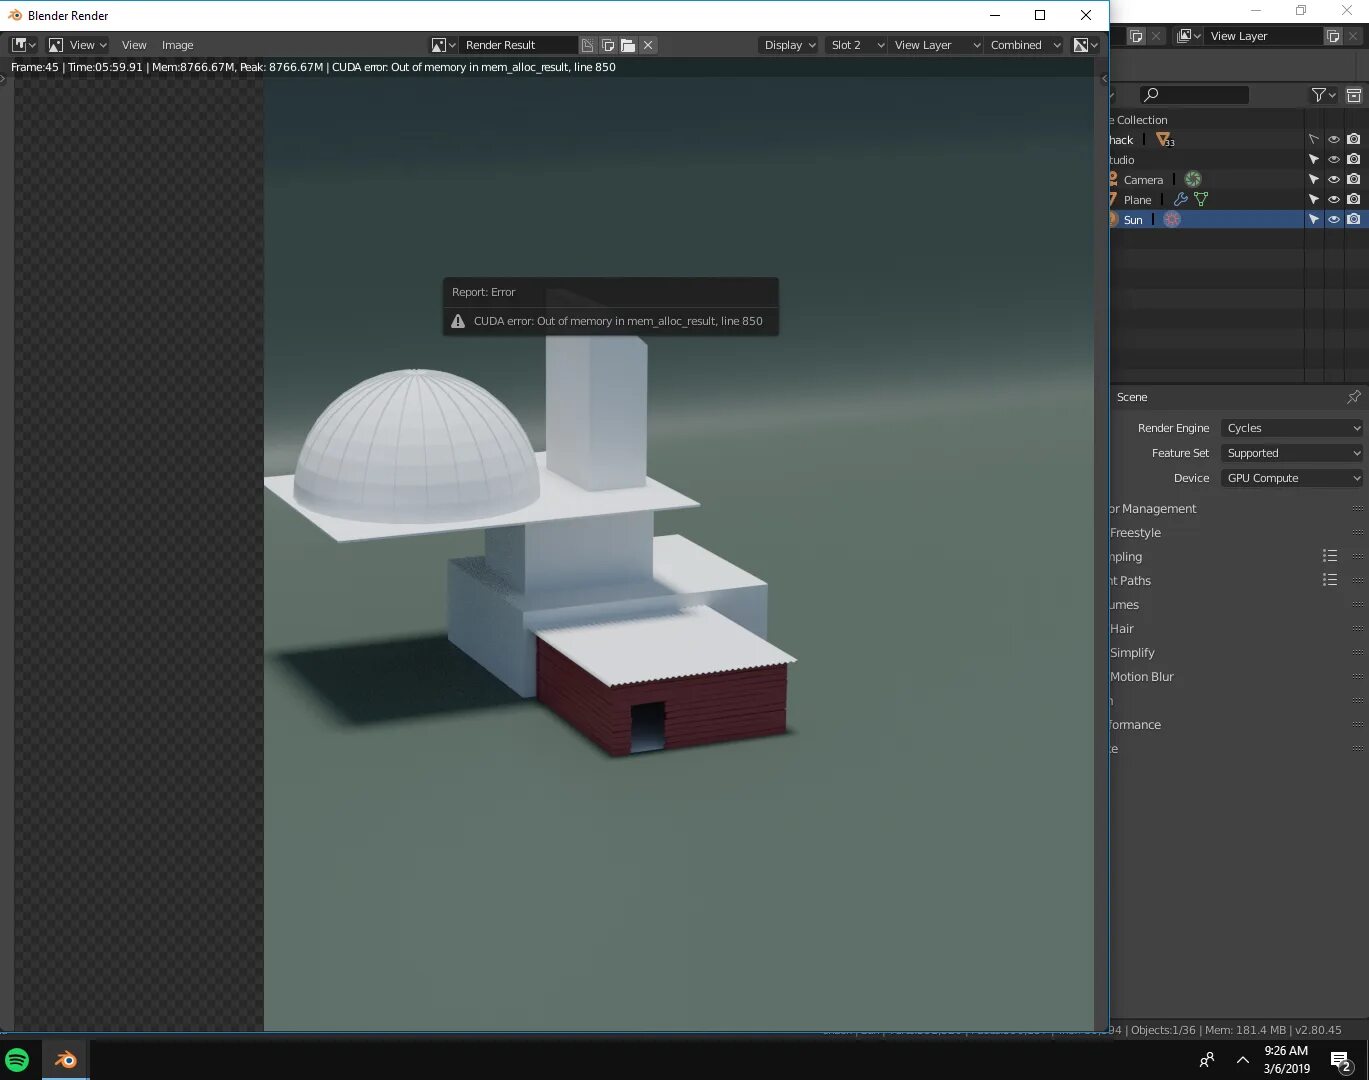This screenshot has height=1080, width=1369.
Task: Open the Image menu in header
Action: [x=177, y=45]
